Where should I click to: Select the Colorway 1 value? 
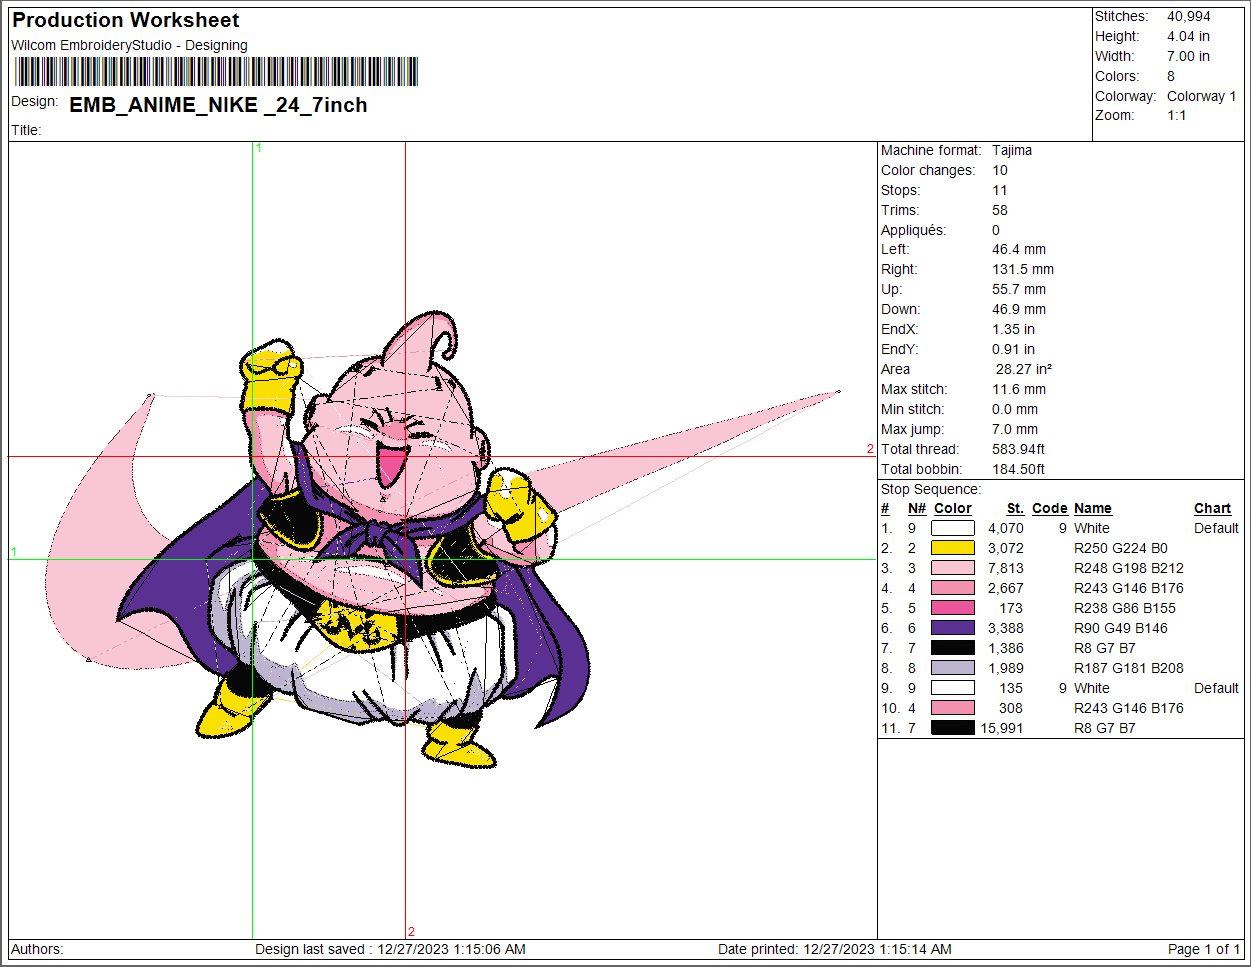point(1201,96)
